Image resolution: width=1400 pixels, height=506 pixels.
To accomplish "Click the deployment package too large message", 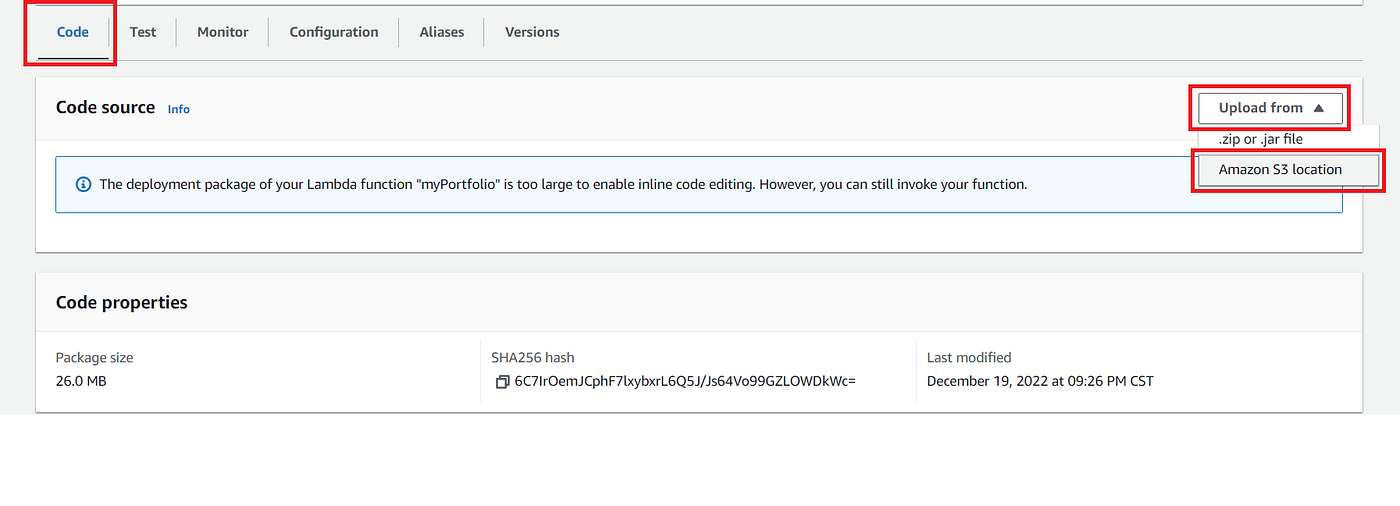I will tap(563, 184).
